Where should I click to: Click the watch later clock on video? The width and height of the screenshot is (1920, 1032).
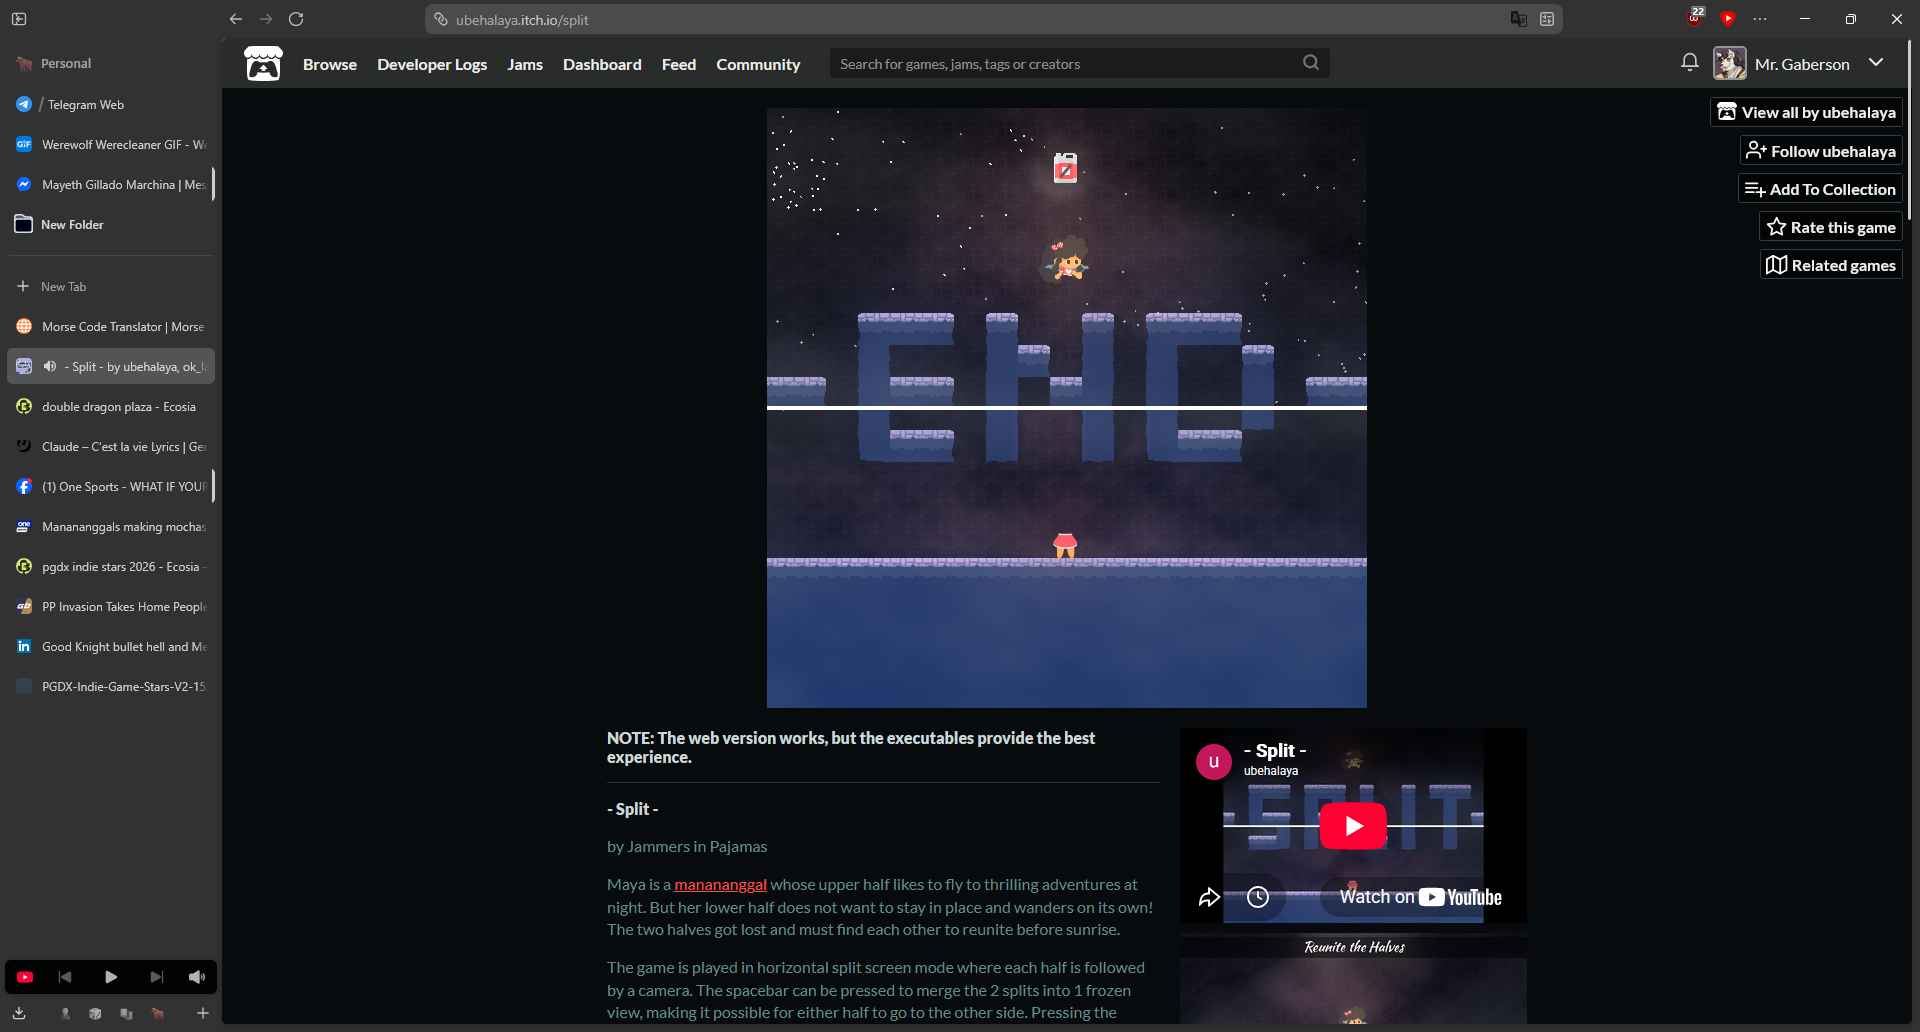[1258, 897]
